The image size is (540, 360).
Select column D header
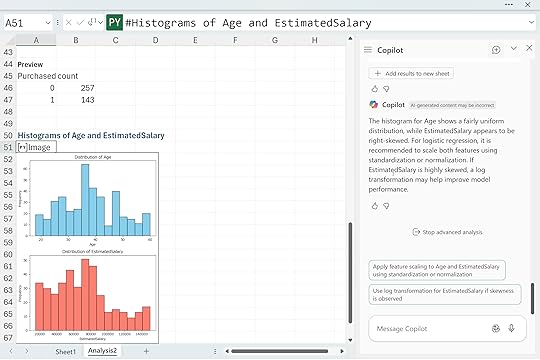pyautogui.click(x=155, y=40)
